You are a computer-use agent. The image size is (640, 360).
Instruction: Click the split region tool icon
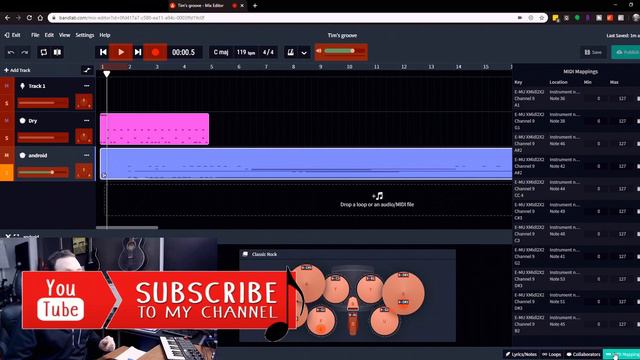pyautogui.click(x=58, y=52)
